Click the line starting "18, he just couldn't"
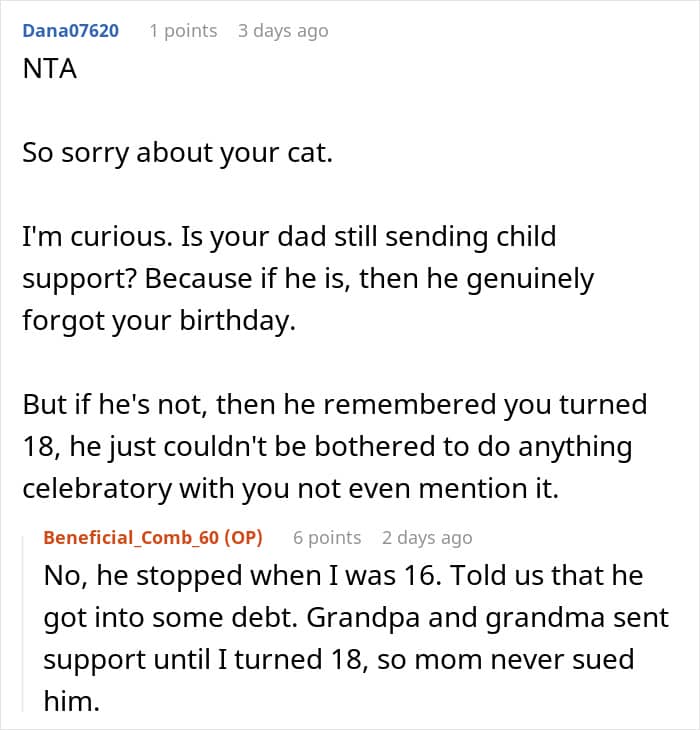The width and height of the screenshot is (700, 730). 328,446
